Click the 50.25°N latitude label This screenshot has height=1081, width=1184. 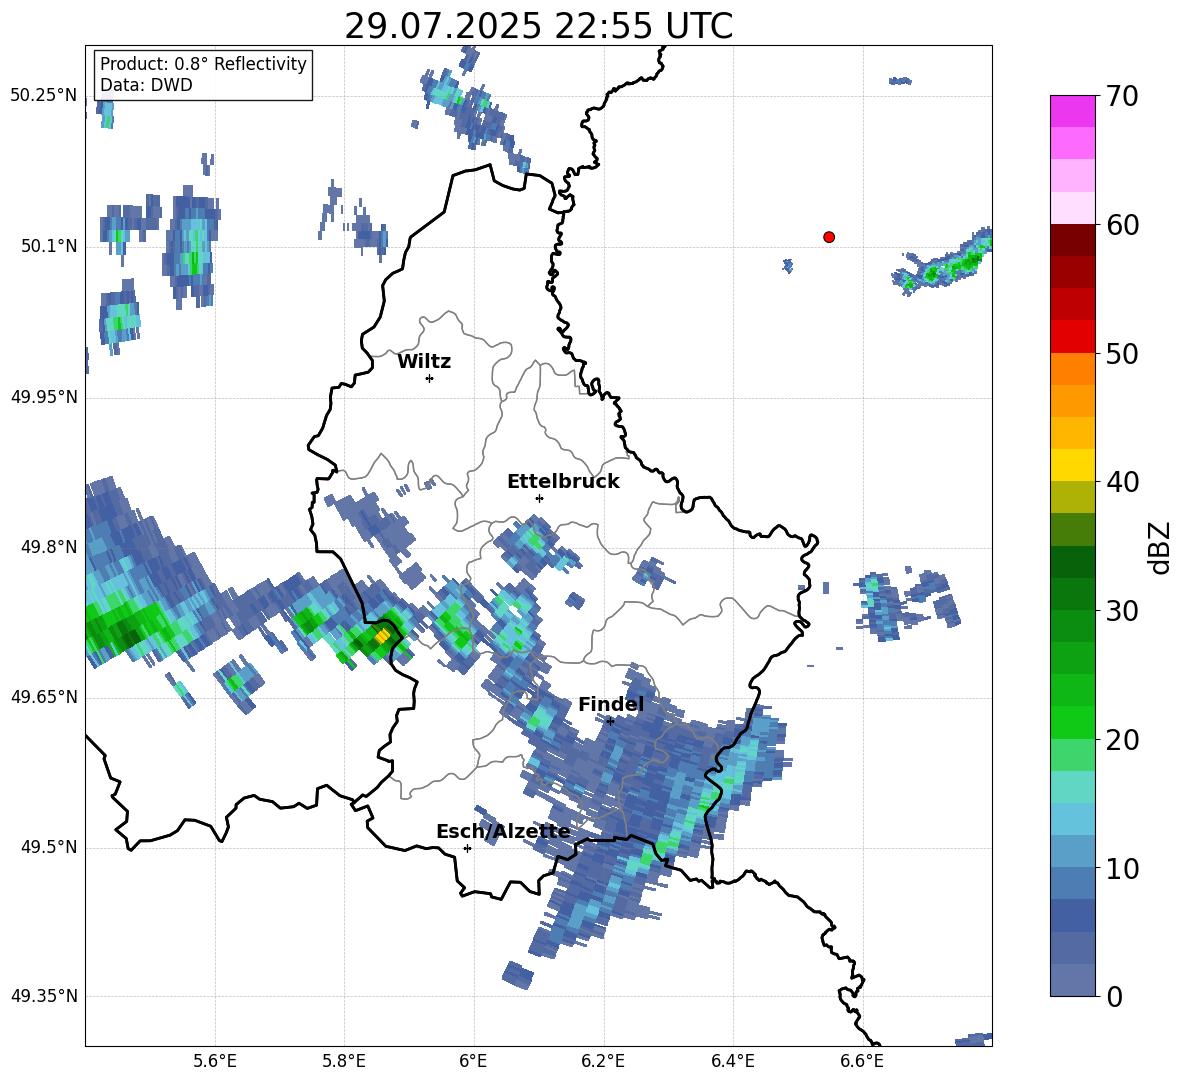(x=44, y=96)
